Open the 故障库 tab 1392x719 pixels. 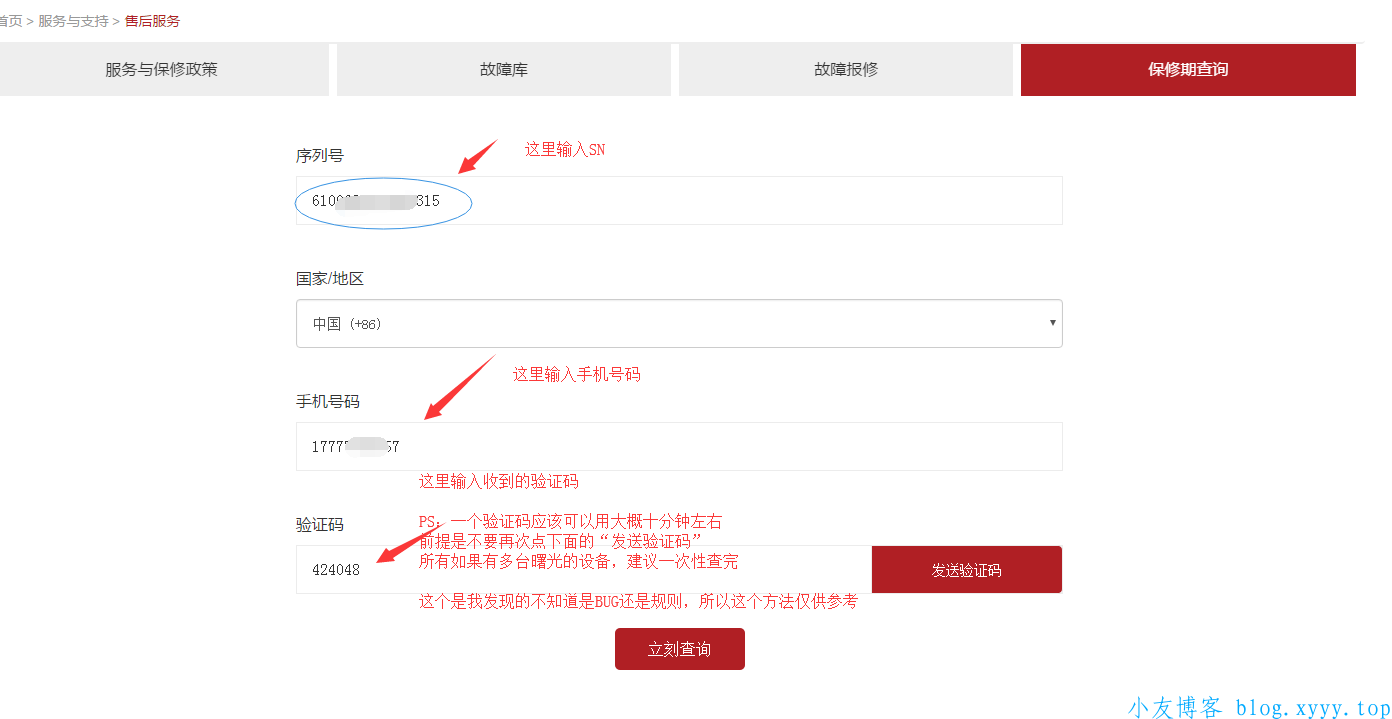[x=503, y=70]
